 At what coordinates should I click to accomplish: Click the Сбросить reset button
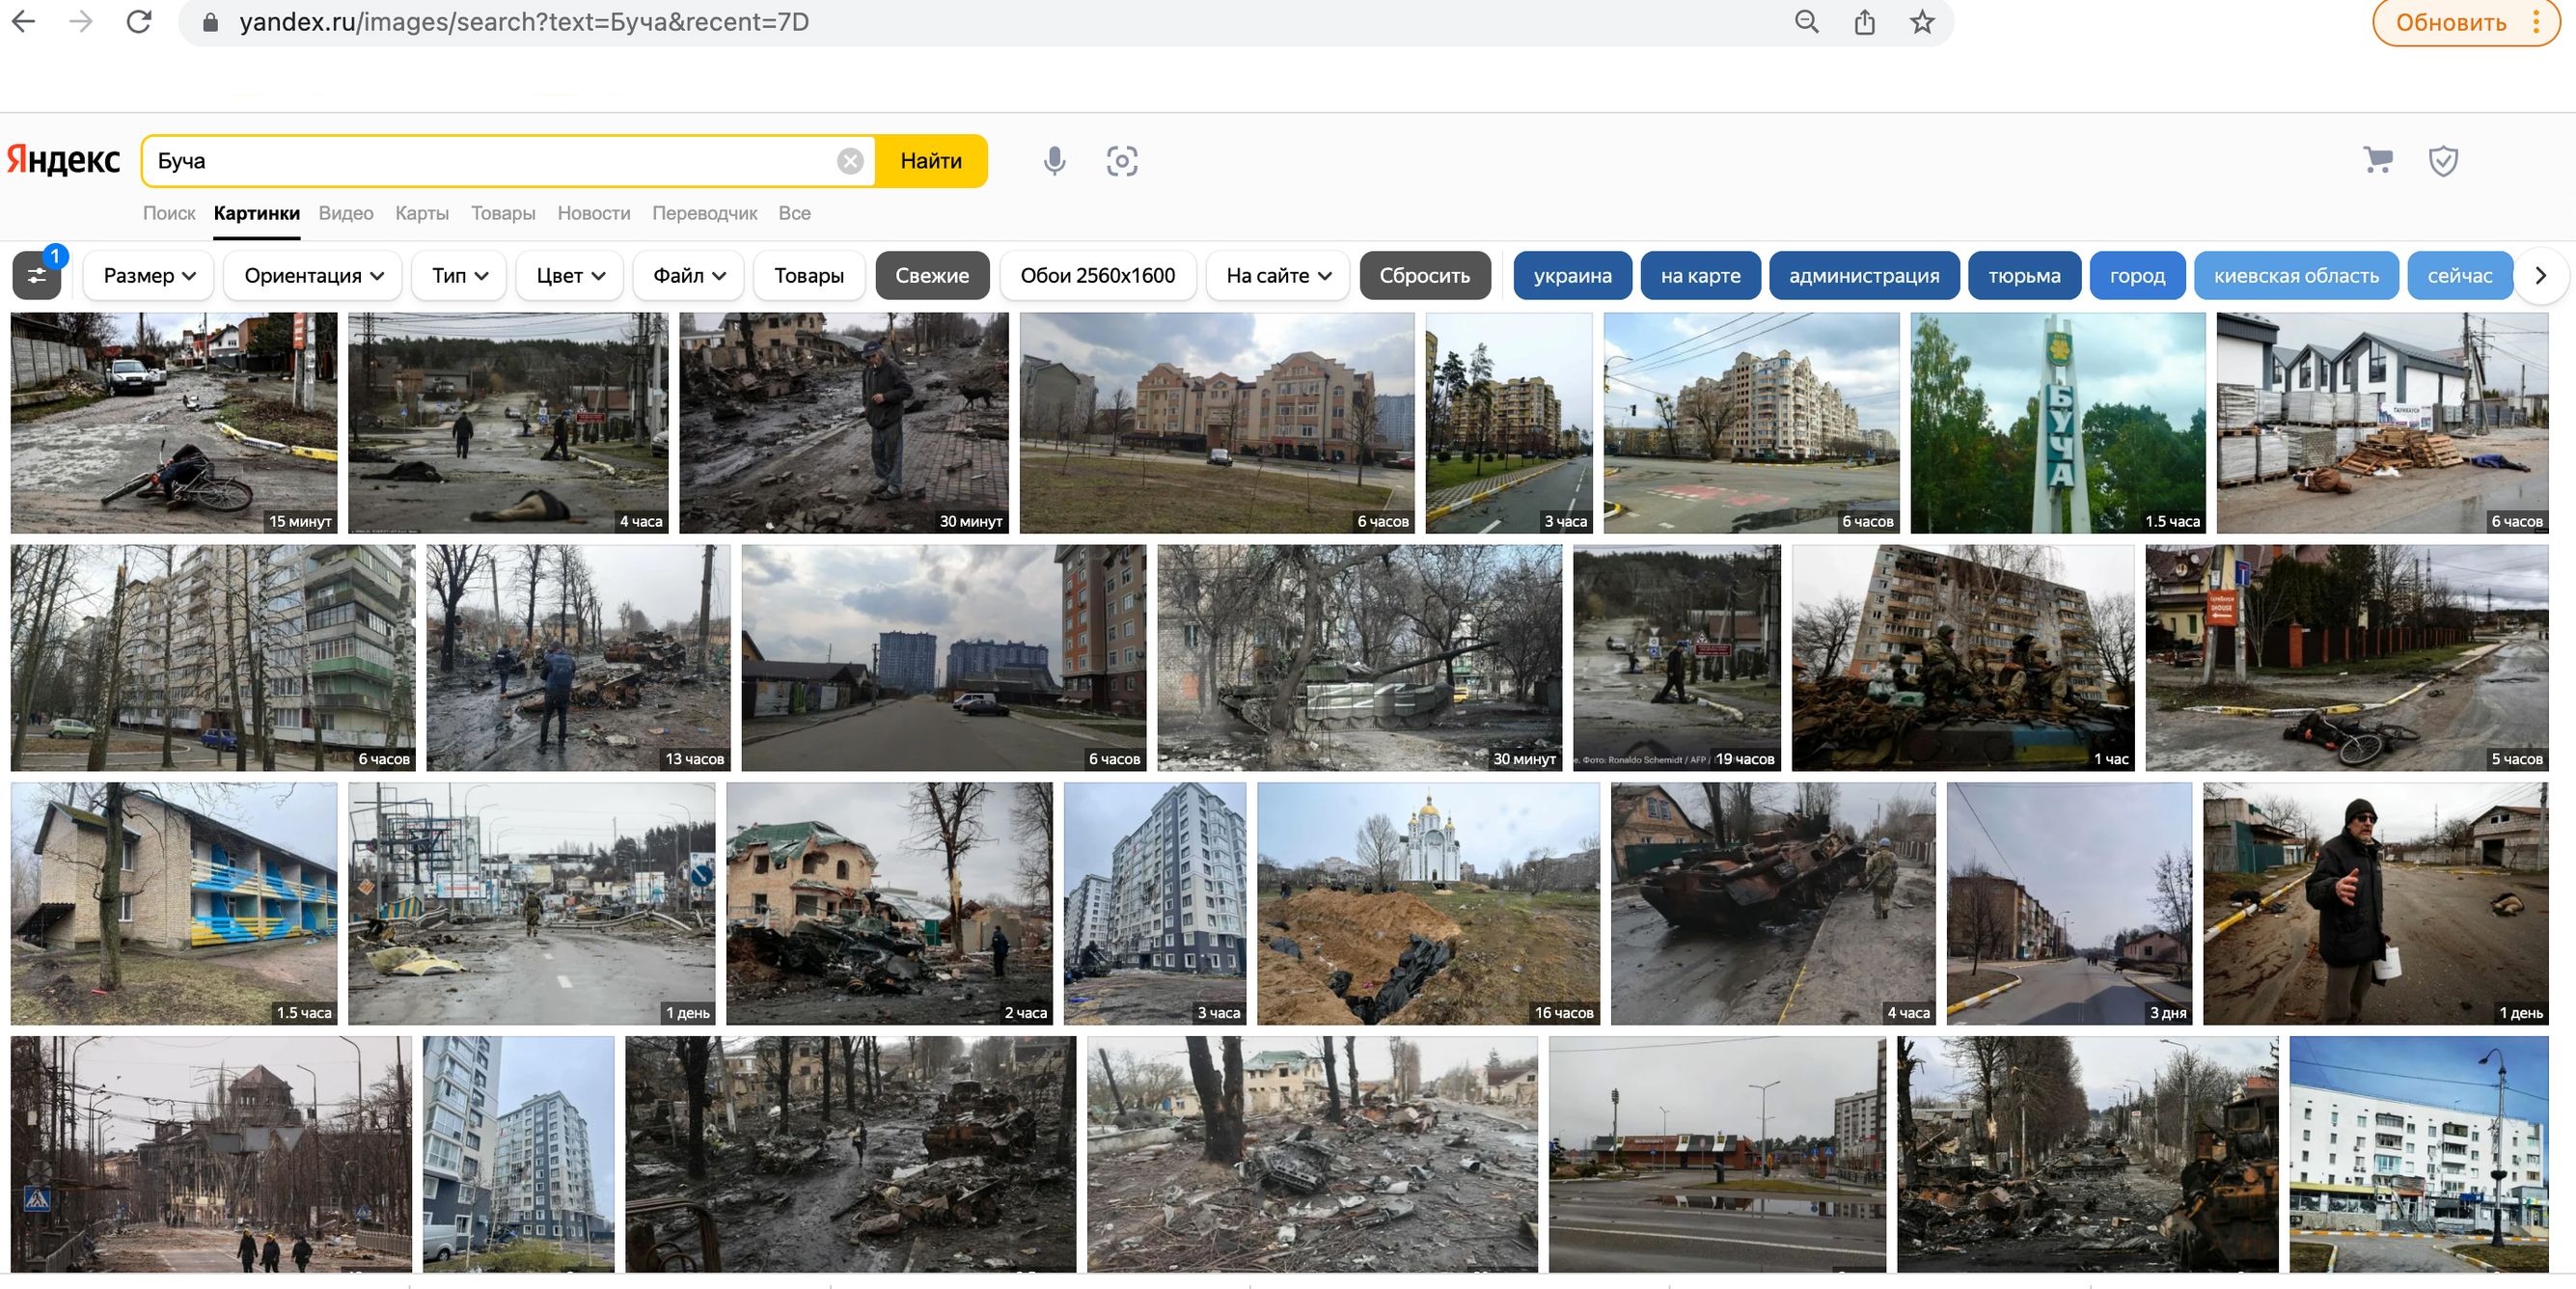pos(1424,275)
